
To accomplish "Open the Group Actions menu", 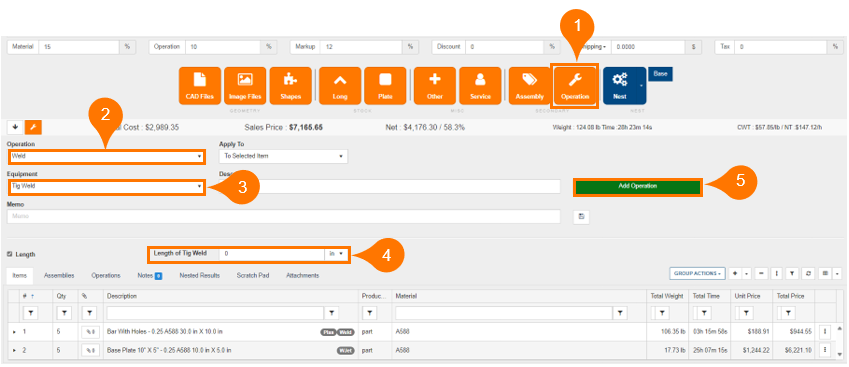I will [697, 274].
